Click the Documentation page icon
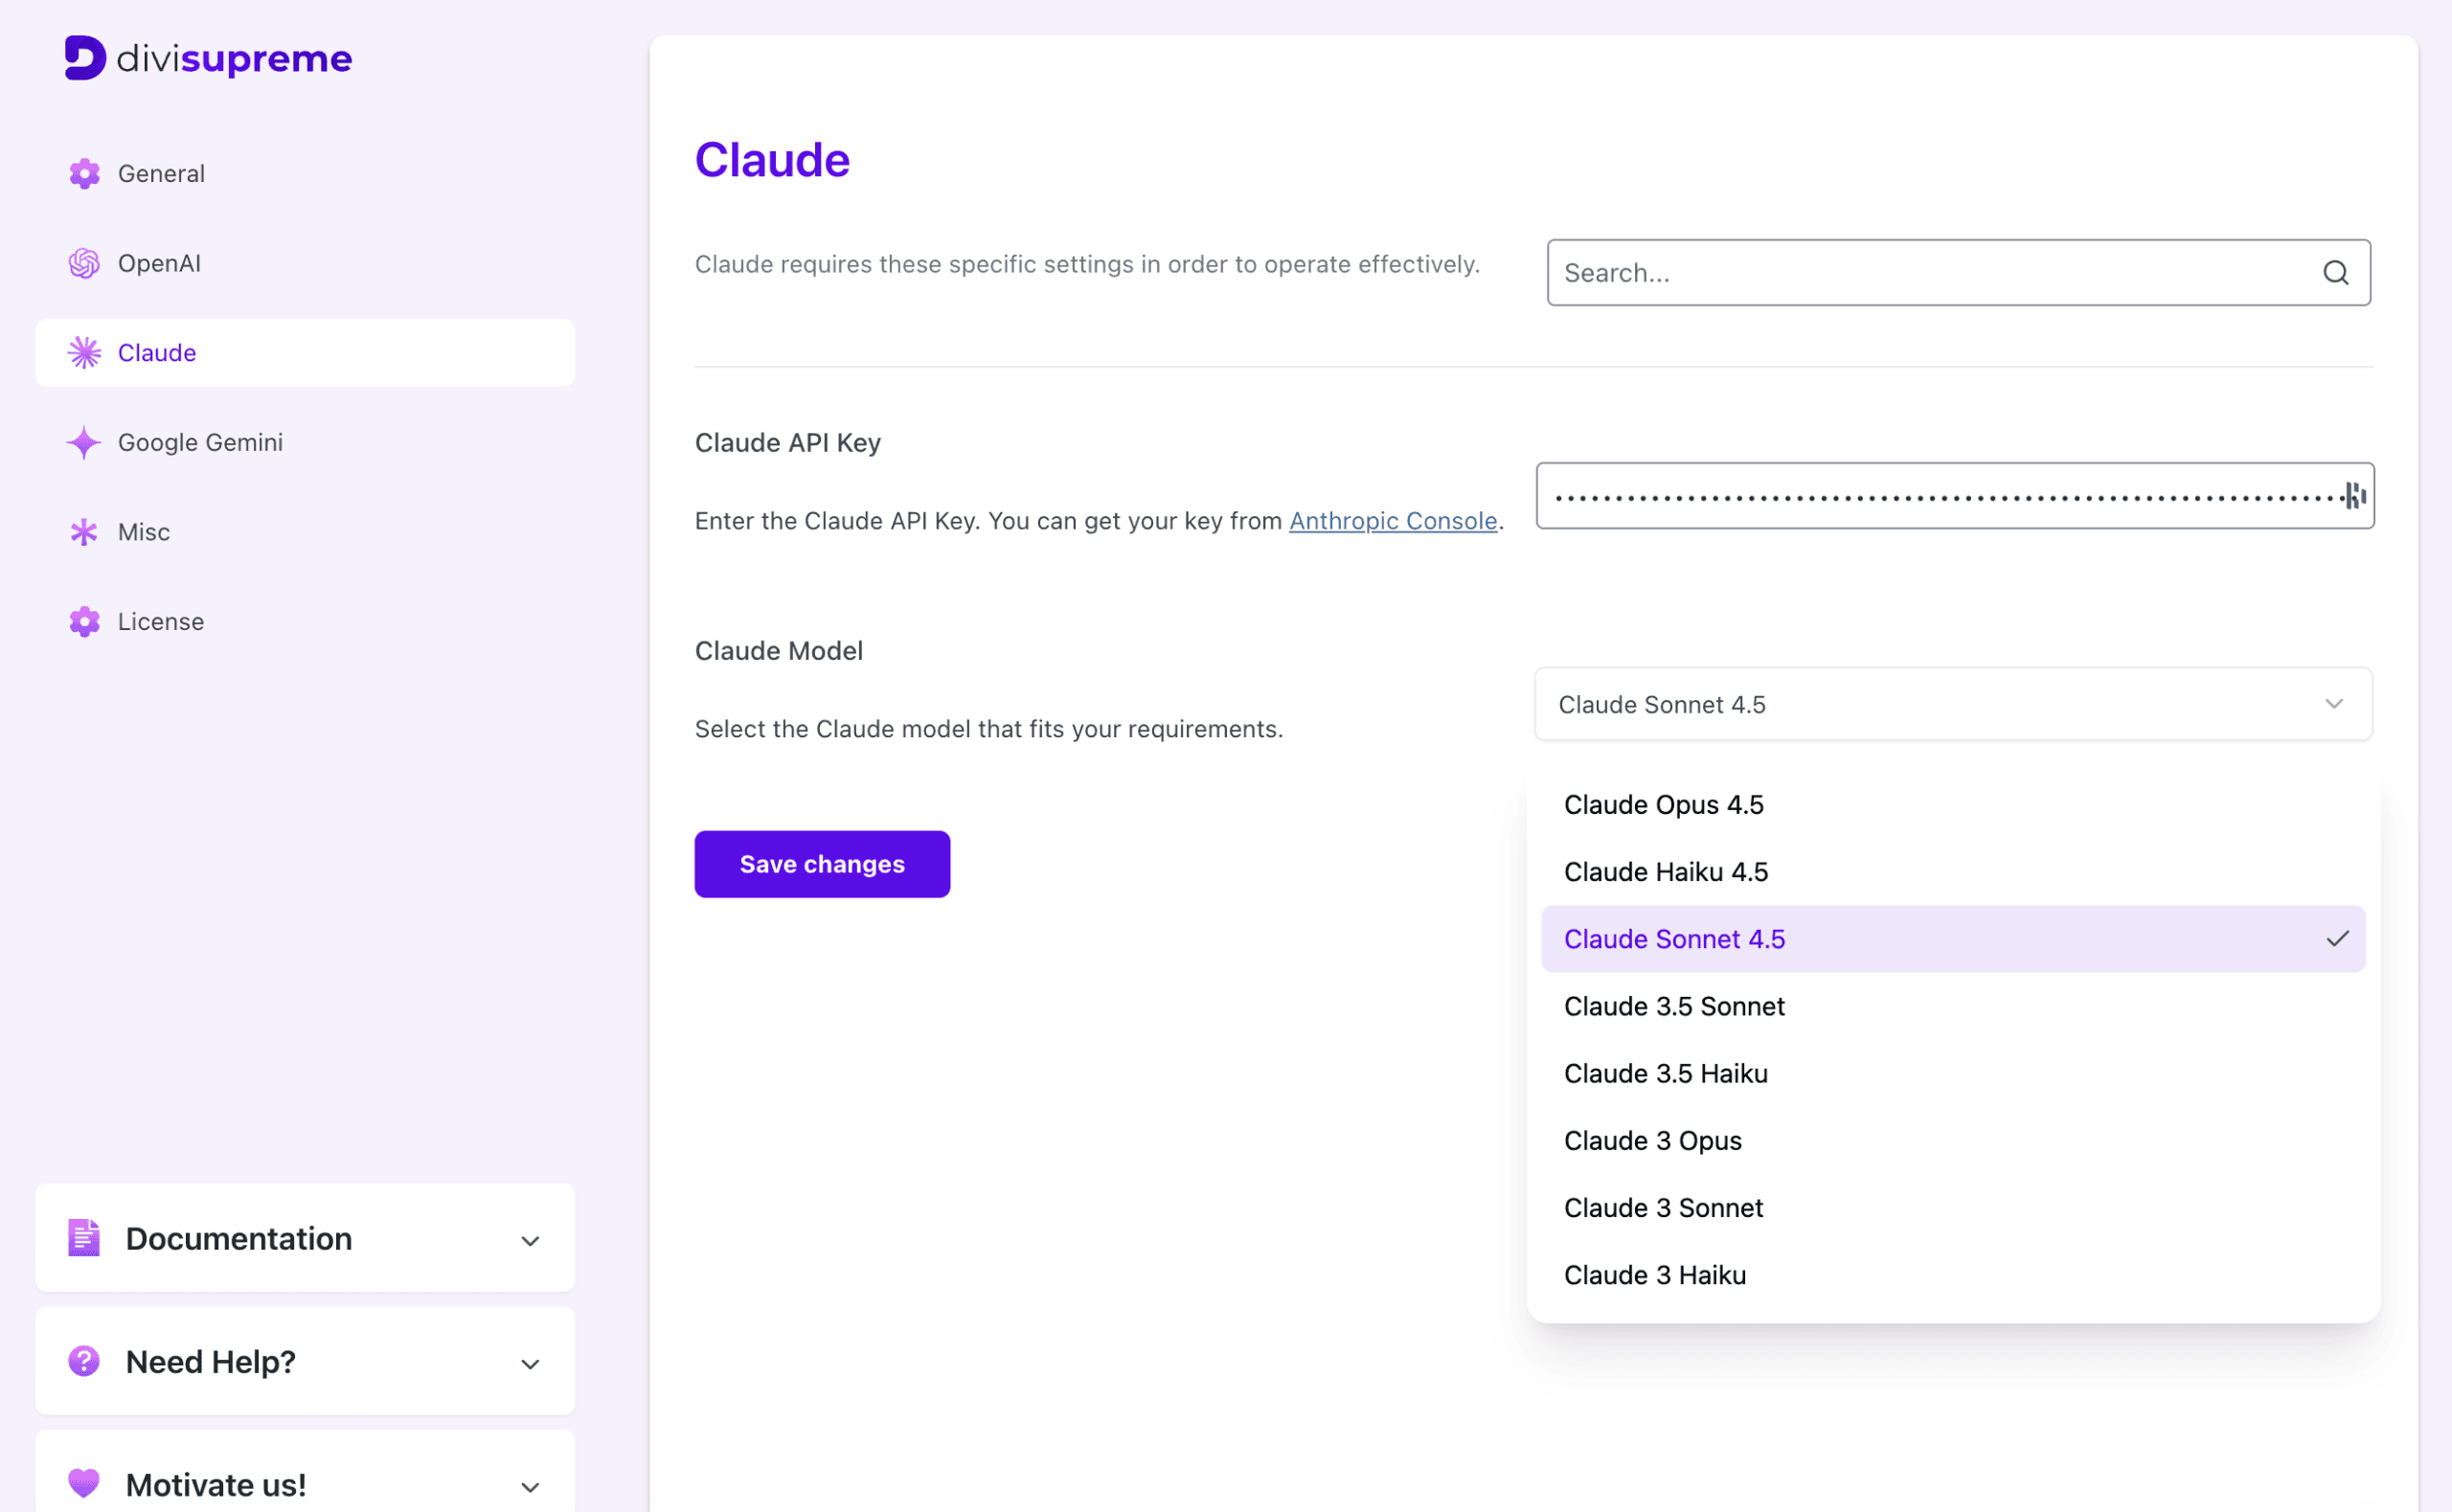 [x=84, y=1238]
